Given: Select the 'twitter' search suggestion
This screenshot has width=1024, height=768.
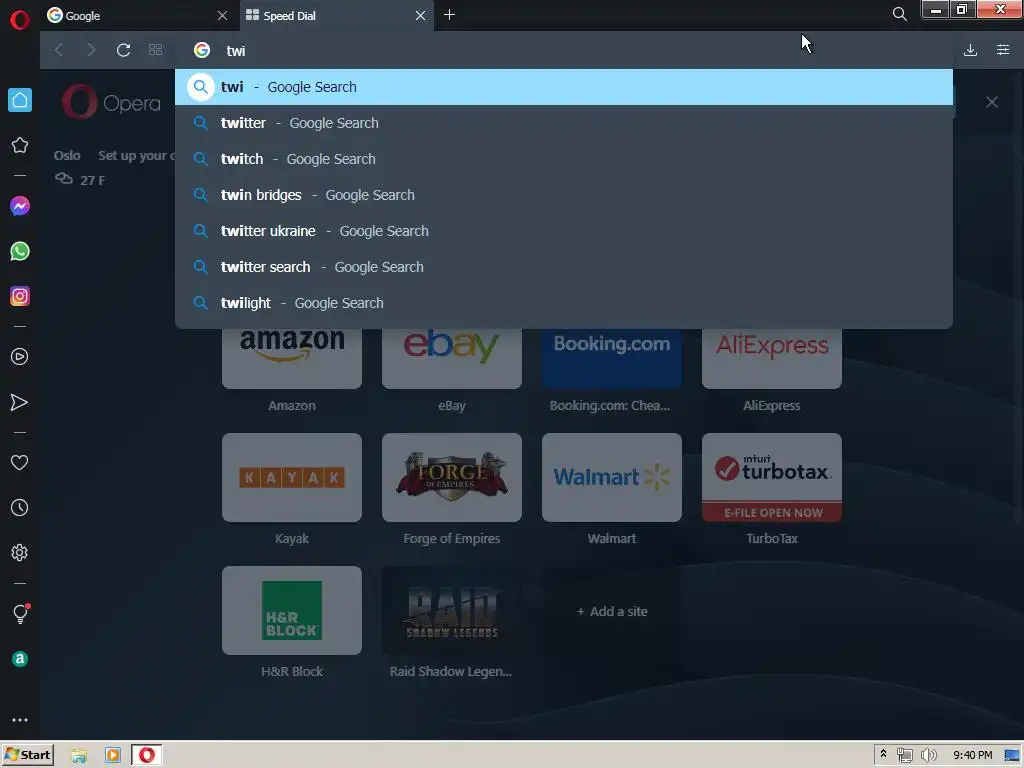Looking at the screenshot, I should [x=564, y=123].
